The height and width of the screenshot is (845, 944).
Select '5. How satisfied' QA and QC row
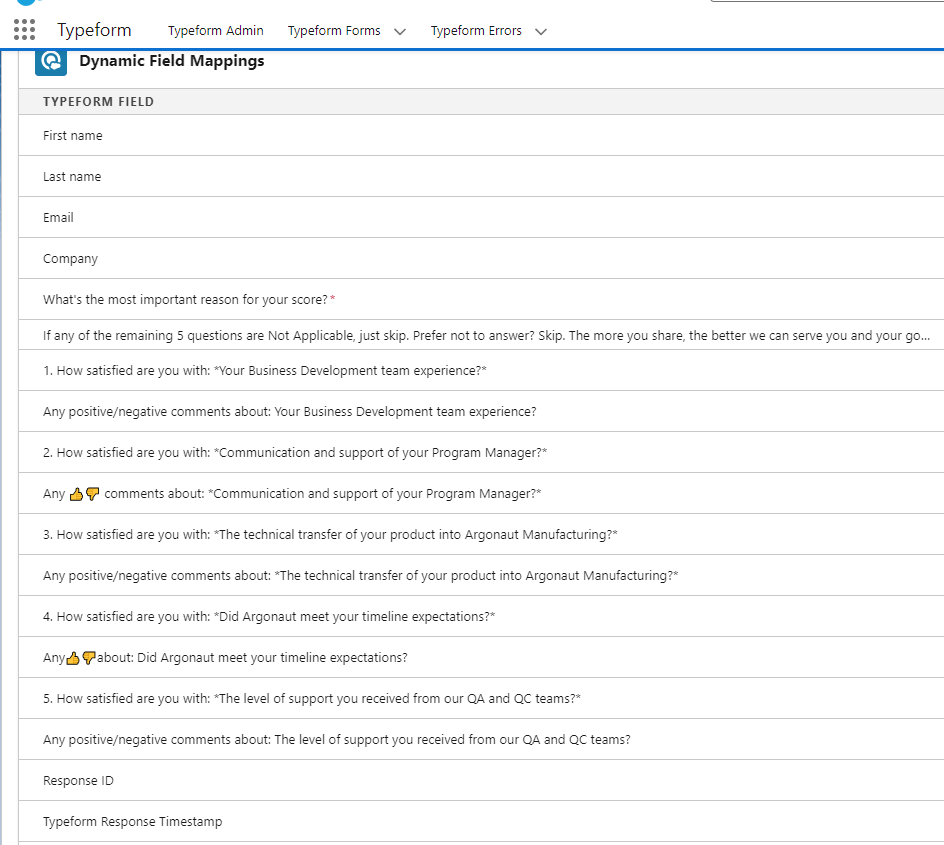pyautogui.click(x=481, y=698)
